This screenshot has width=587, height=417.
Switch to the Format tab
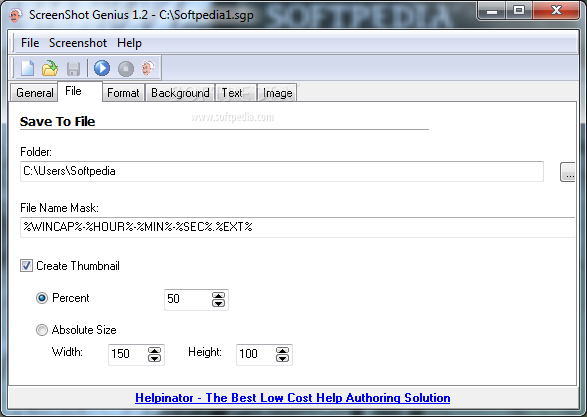pos(123,93)
